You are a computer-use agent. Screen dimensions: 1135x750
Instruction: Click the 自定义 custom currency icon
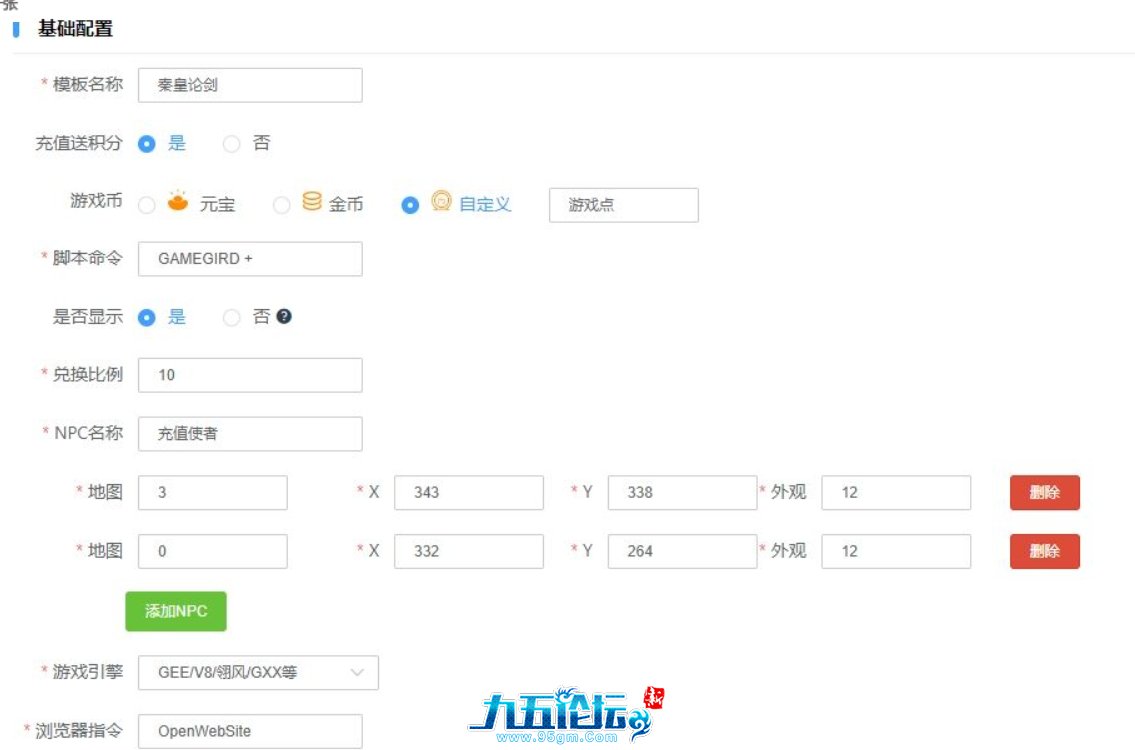(441, 201)
